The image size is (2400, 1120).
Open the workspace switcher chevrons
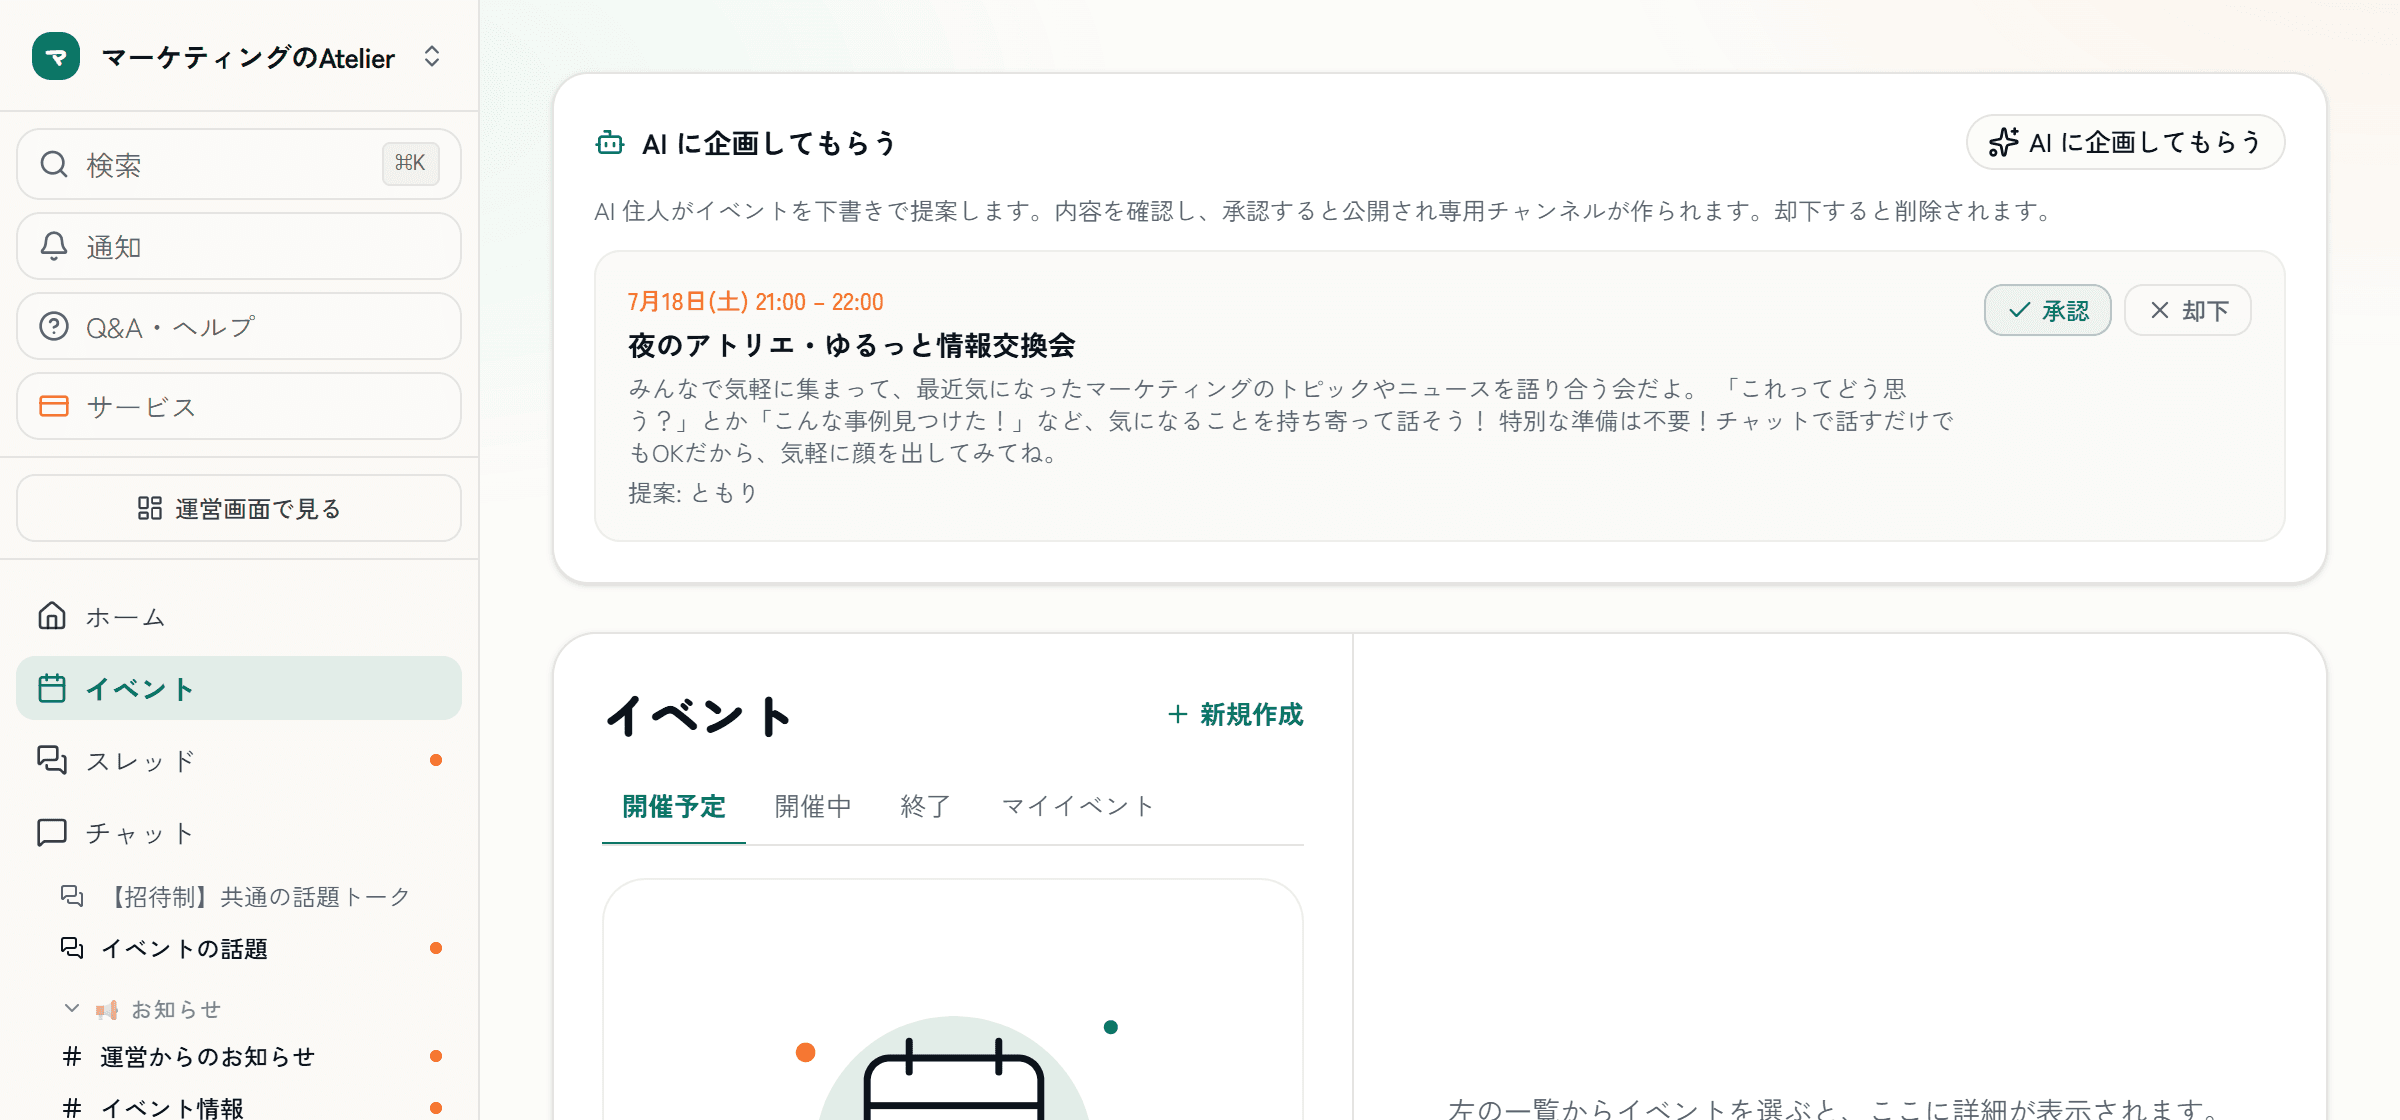point(432,57)
